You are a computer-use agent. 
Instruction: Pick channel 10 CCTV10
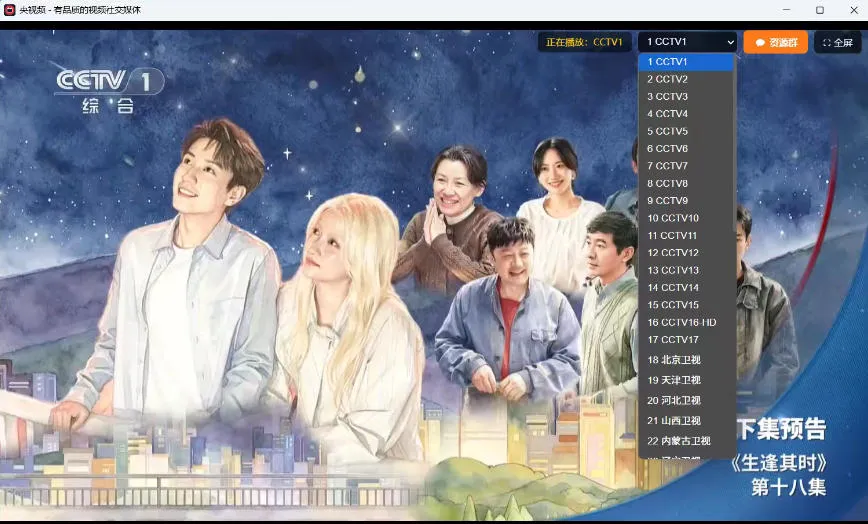tap(686, 218)
